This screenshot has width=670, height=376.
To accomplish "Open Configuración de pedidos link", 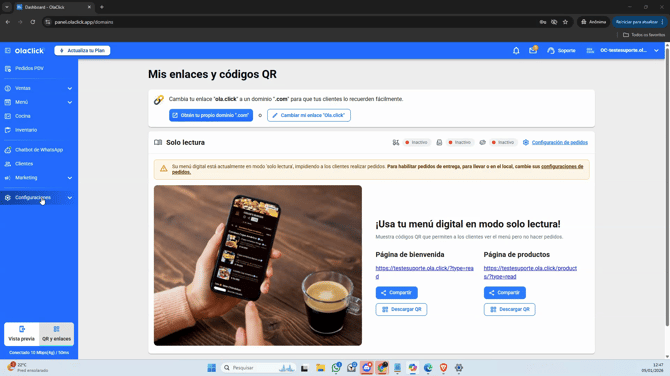I will point(559,142).
